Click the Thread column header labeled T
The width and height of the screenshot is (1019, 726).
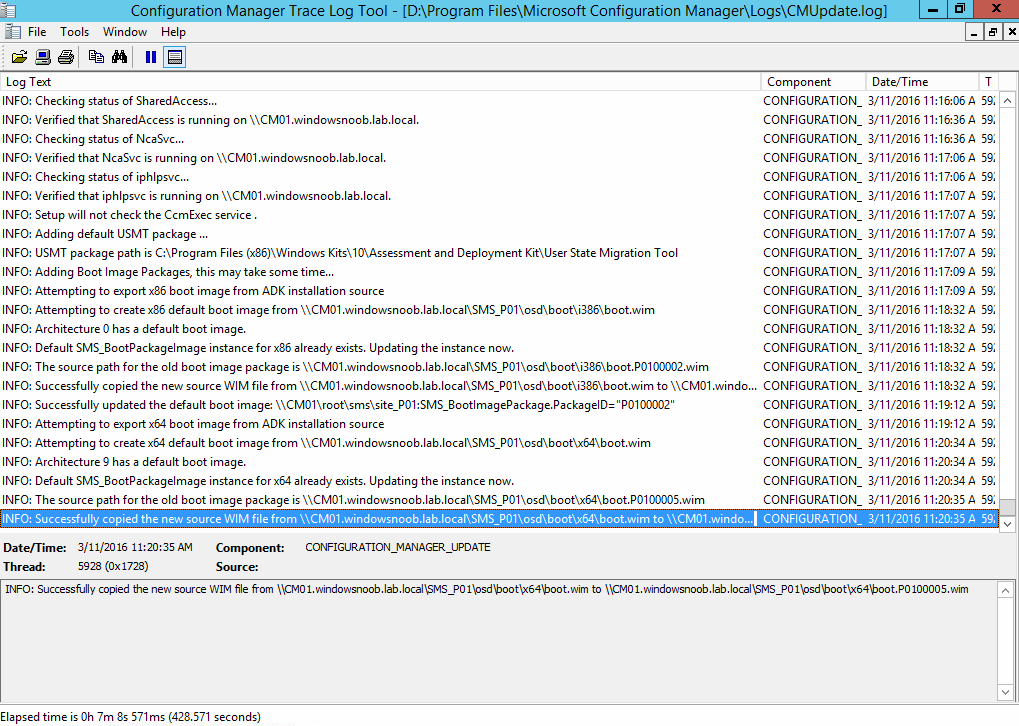pos(988,82)
